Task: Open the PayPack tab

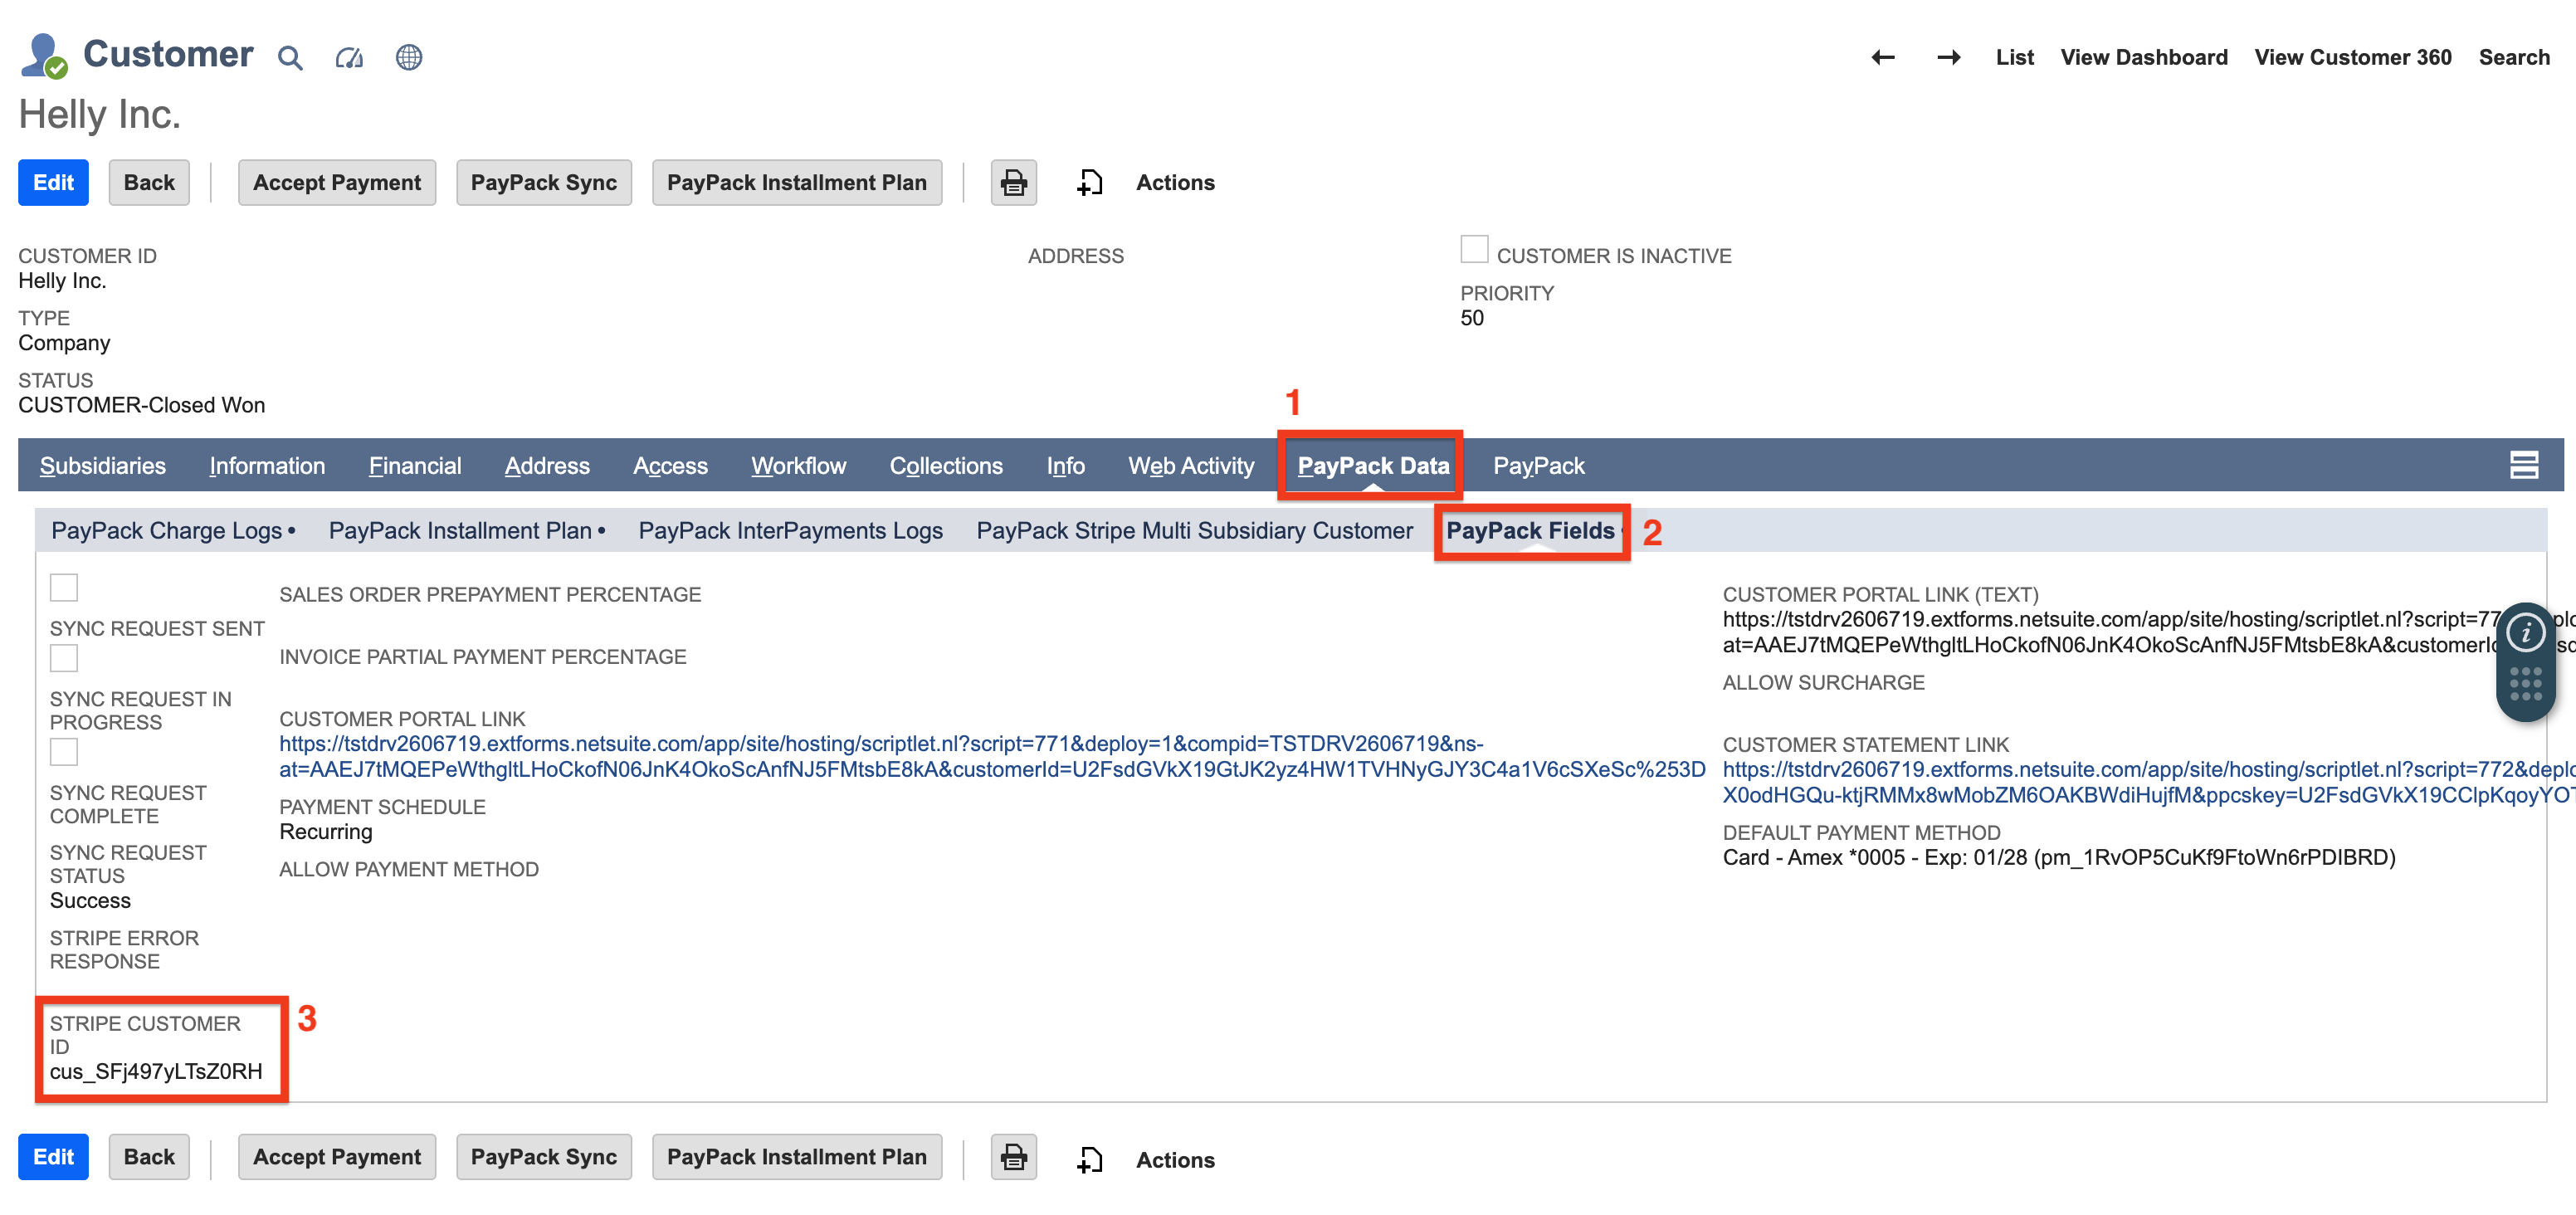Action: coord(1538,466)
